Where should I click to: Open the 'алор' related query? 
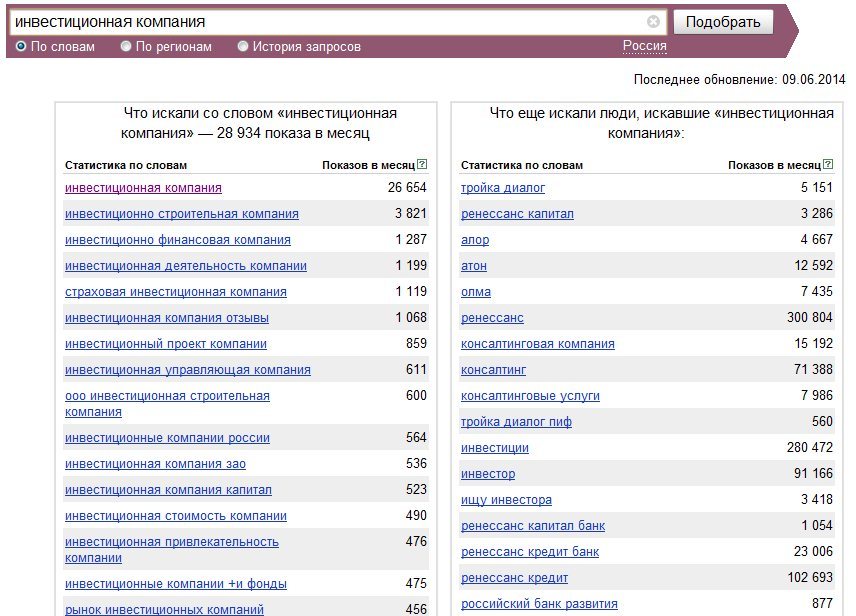[475, 240]
